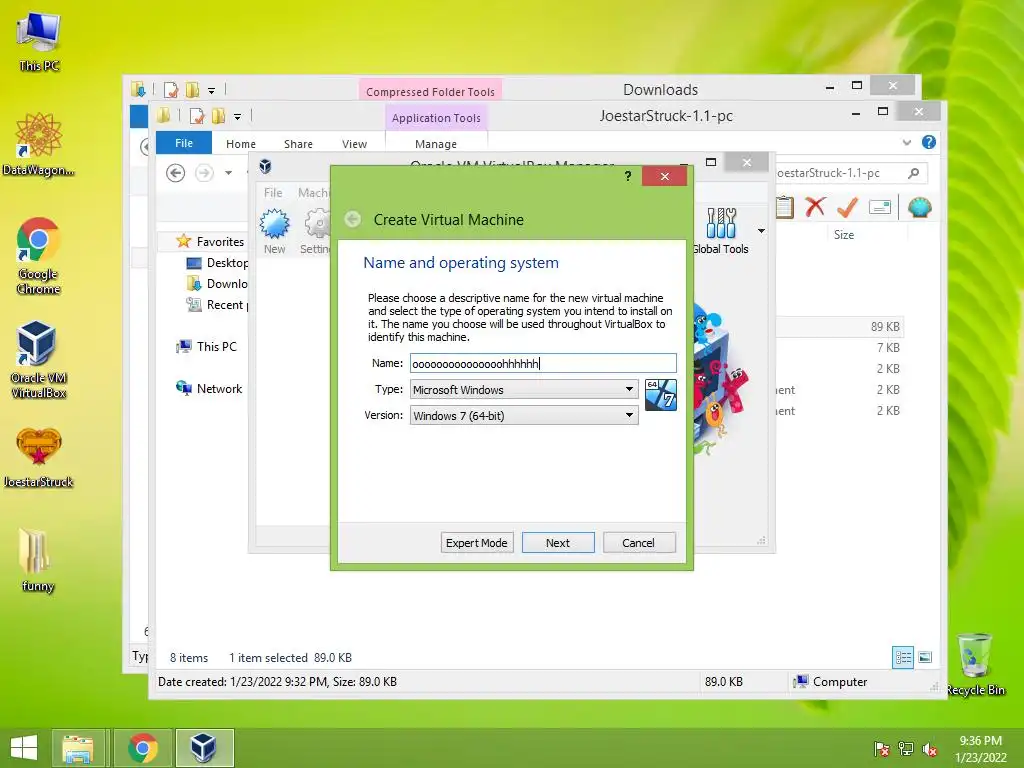Click the New VM icon in VirtualBox Manager
The height and width of the screenshot is (768, 1024).
[x=274, y=231]
